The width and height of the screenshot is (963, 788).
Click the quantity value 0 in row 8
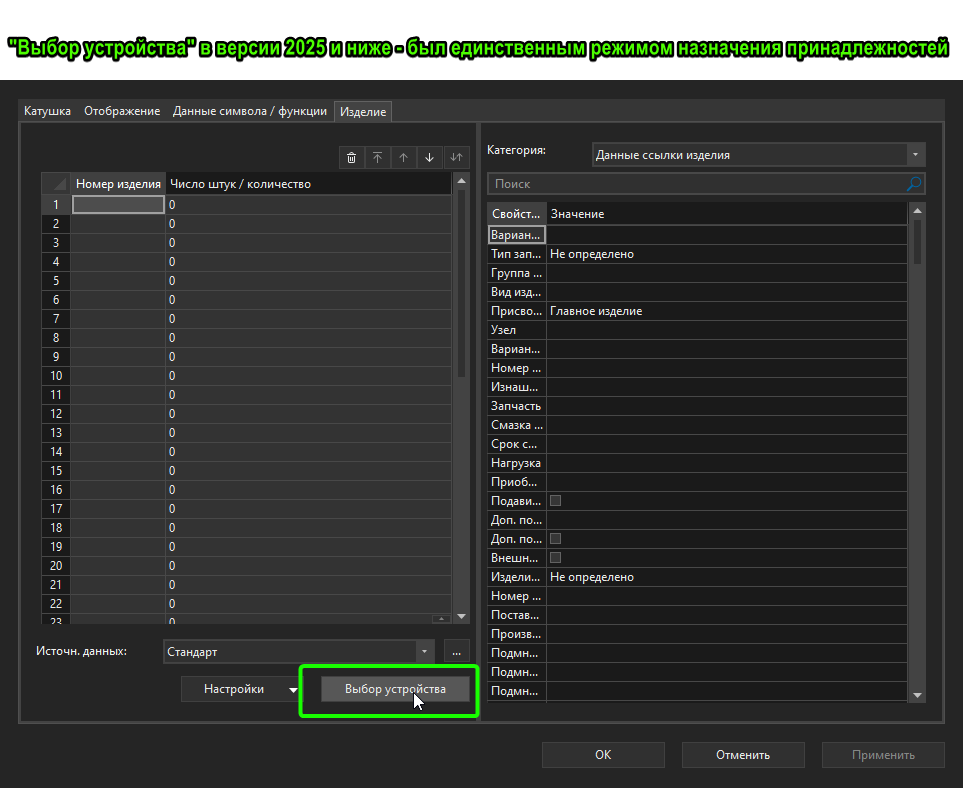click(x=308, y=338)
